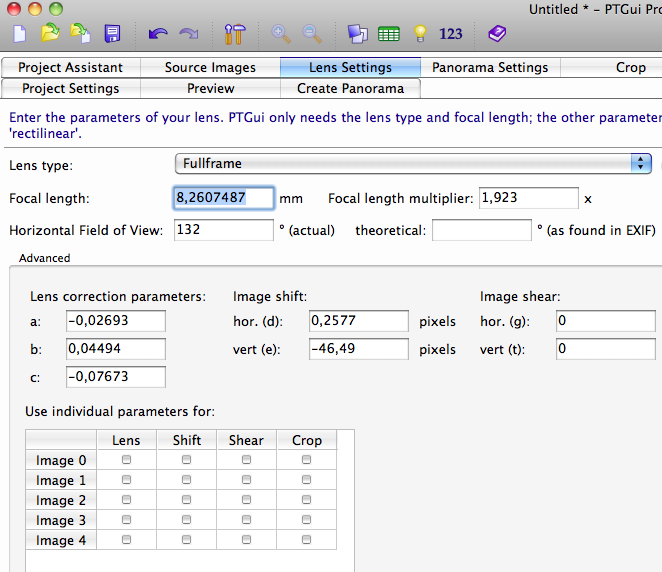Open the tools hammer icon
This screenshot has width=662, height=572.
235,34
